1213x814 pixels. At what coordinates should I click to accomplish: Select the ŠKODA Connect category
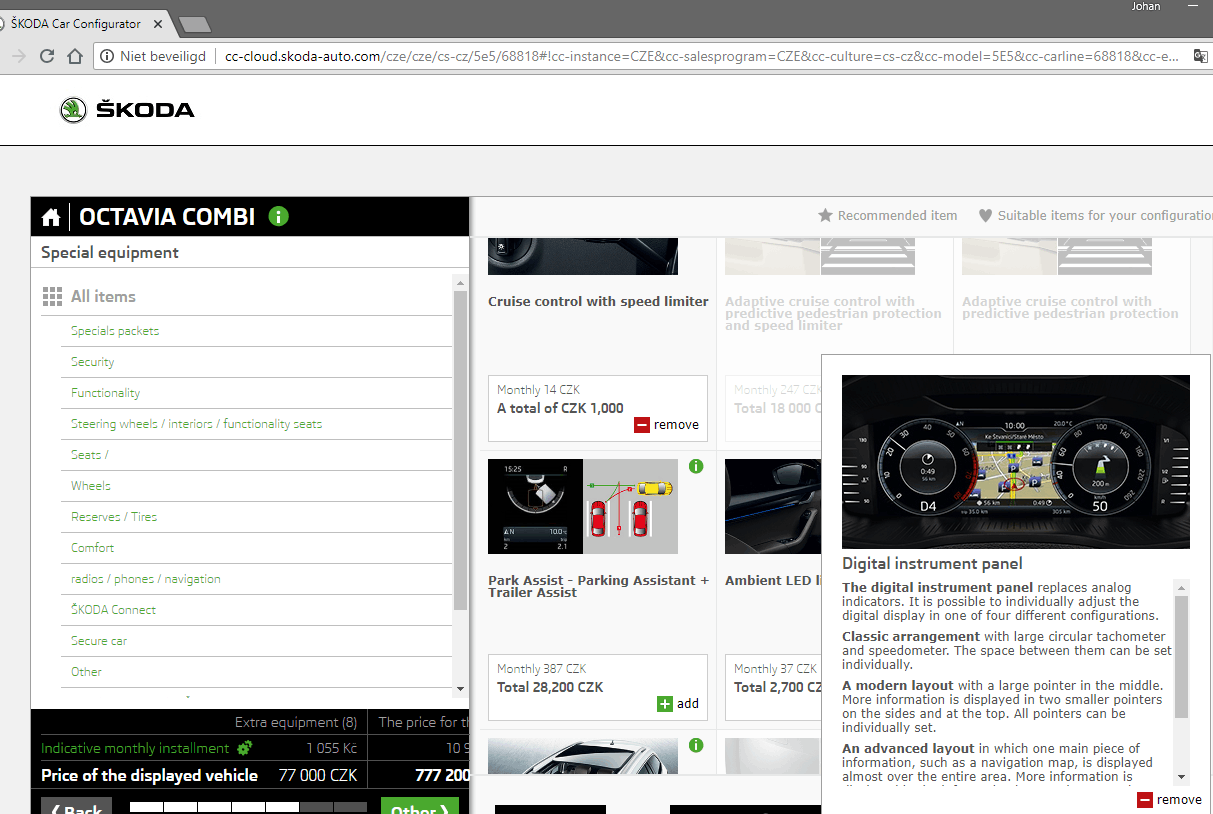114,610
